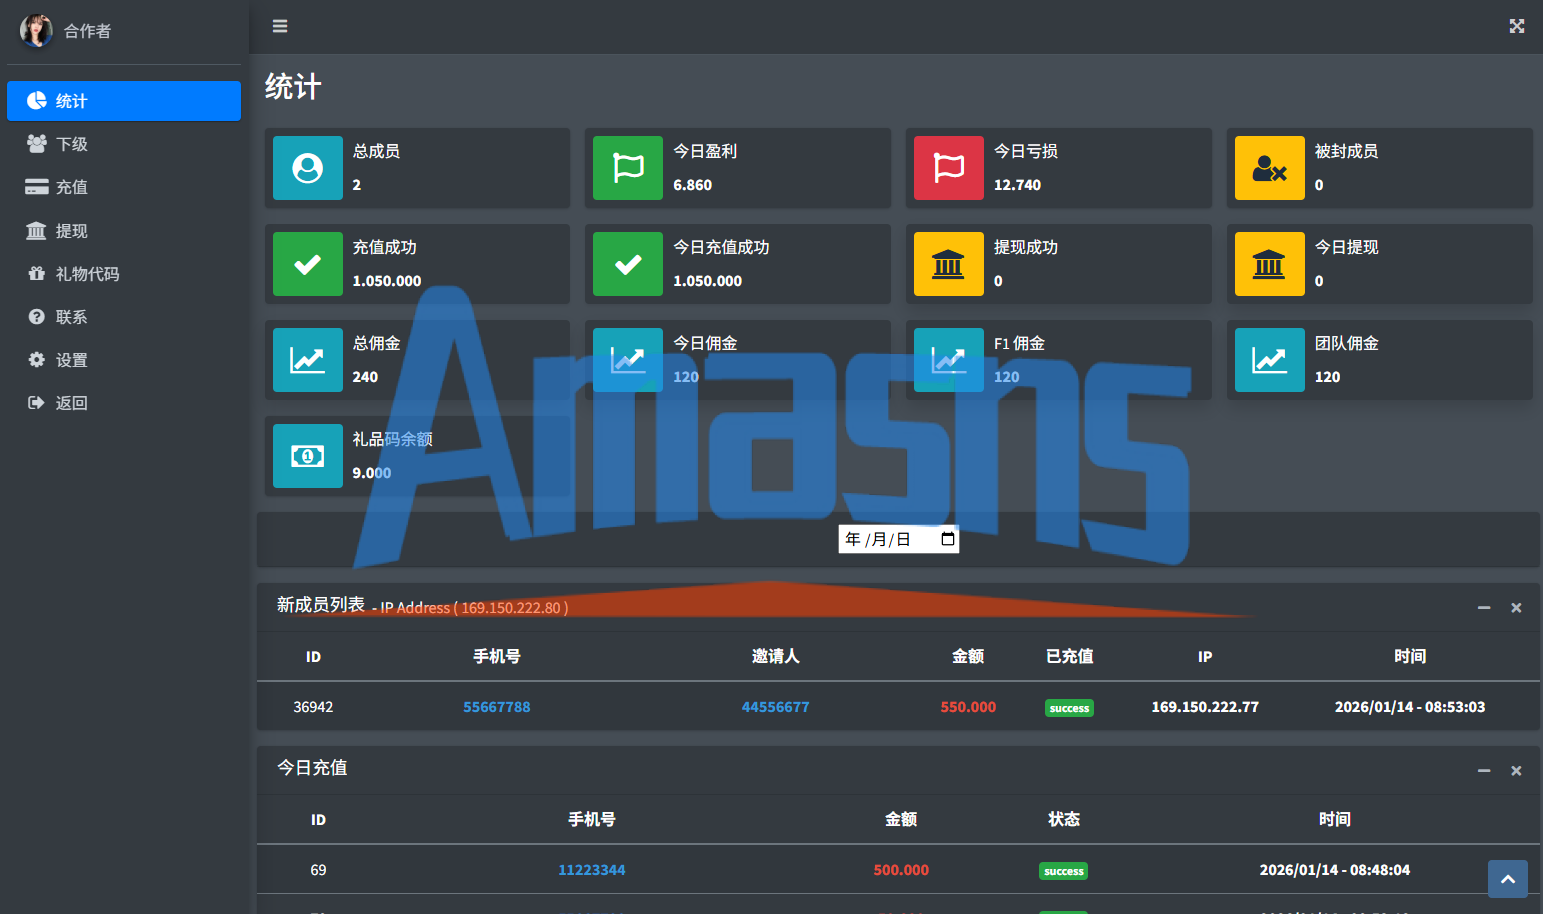
Task: Click the 提现成功 bank icon
Action: tap(949, 264)
